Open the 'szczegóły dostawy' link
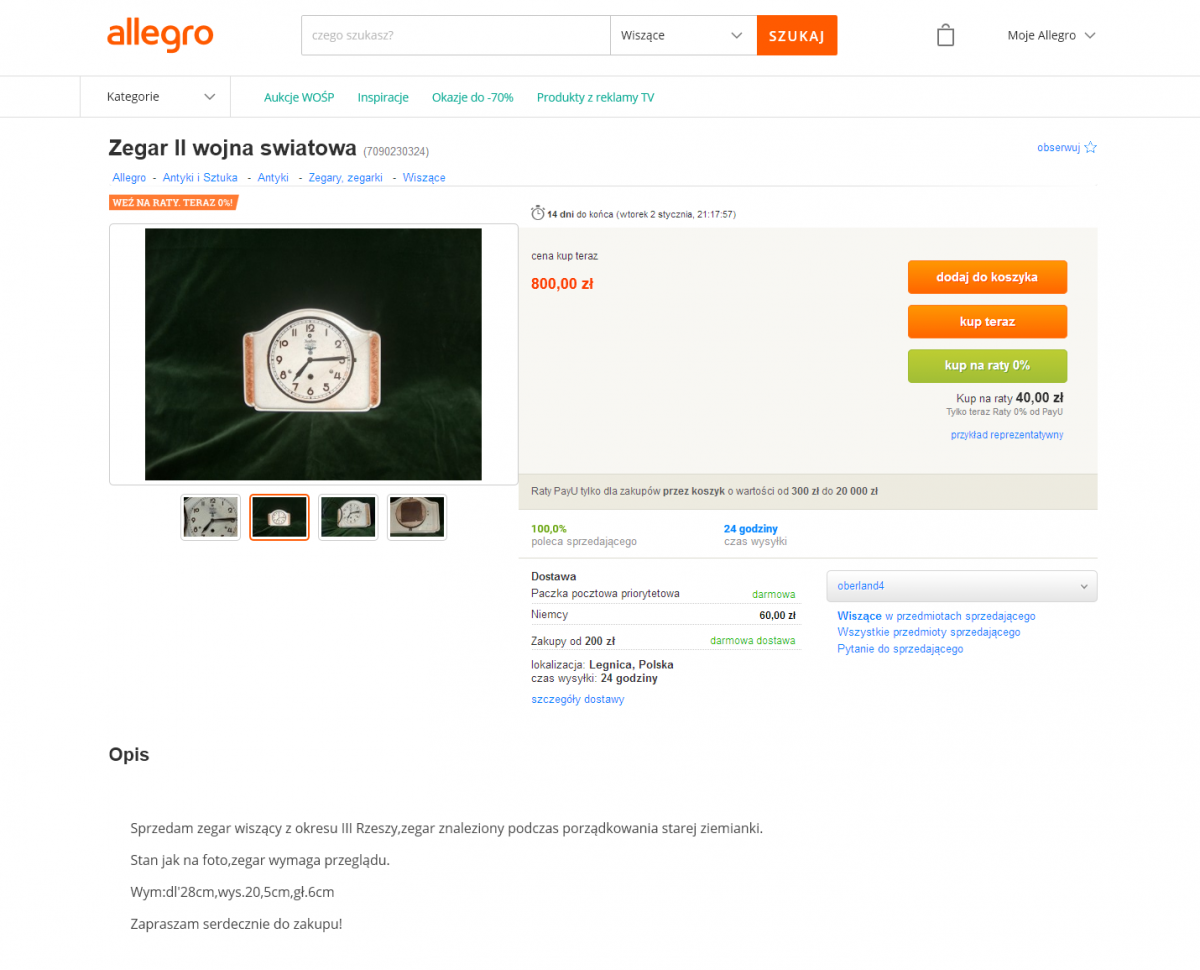The width and height of the screenshot is (1200, 970). point(578,699)
